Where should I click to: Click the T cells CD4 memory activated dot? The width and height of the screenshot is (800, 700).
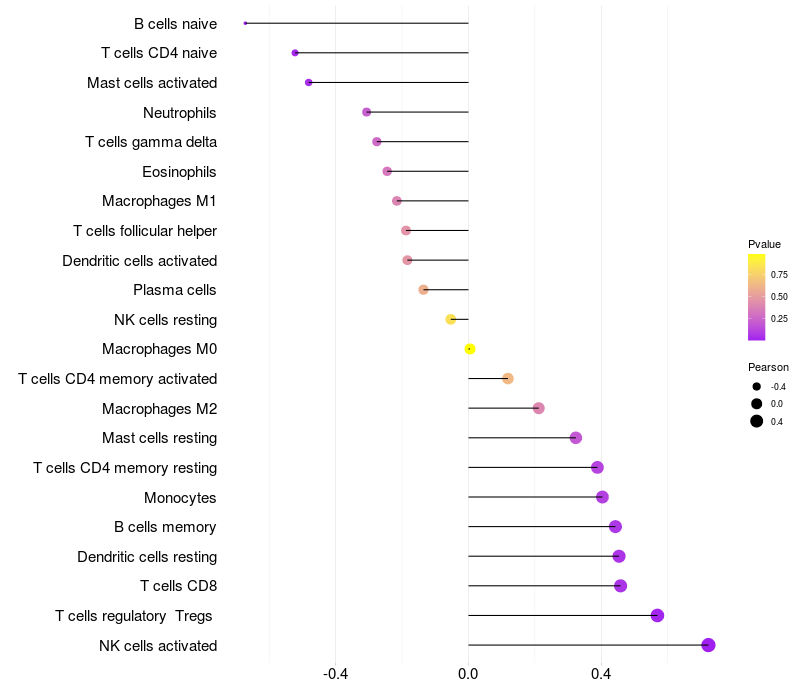pyautogui.click(x=508, y=379)
